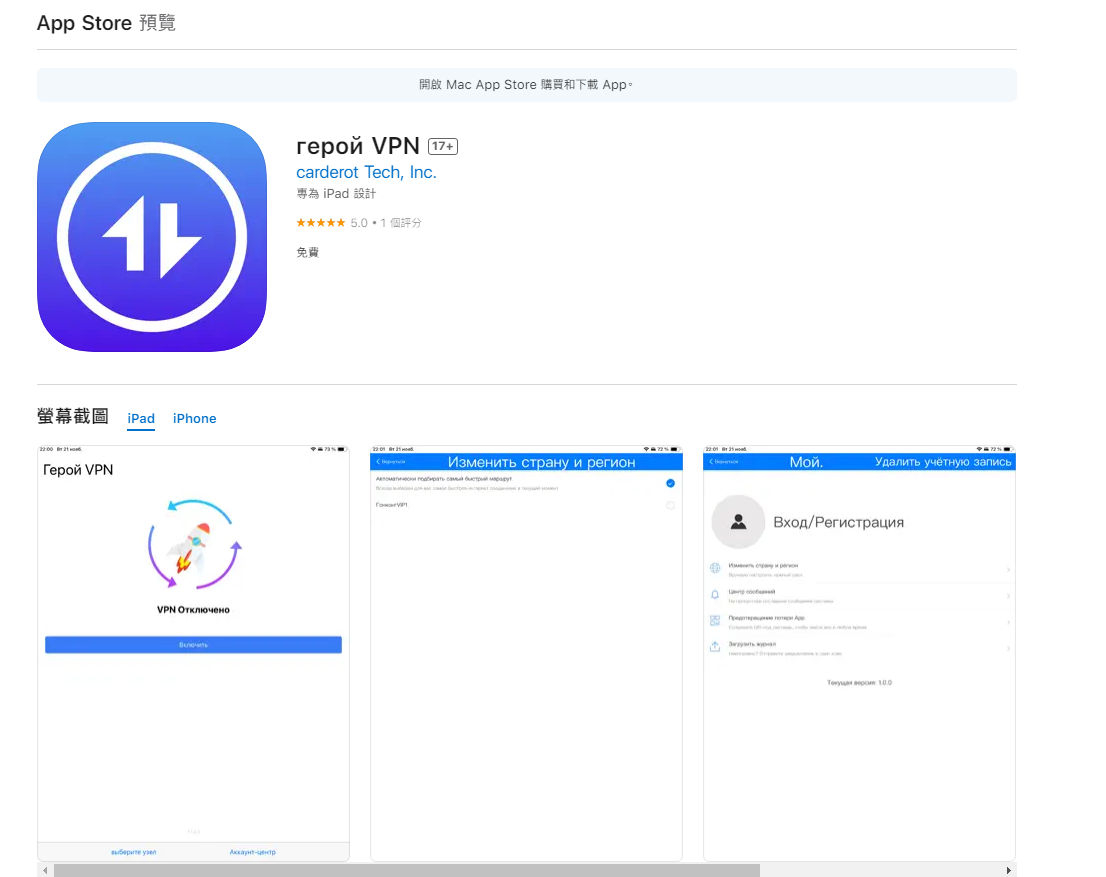Click the upload icon for Загрузить журнал
This screenshot has width=1106, height=877.
715,647
